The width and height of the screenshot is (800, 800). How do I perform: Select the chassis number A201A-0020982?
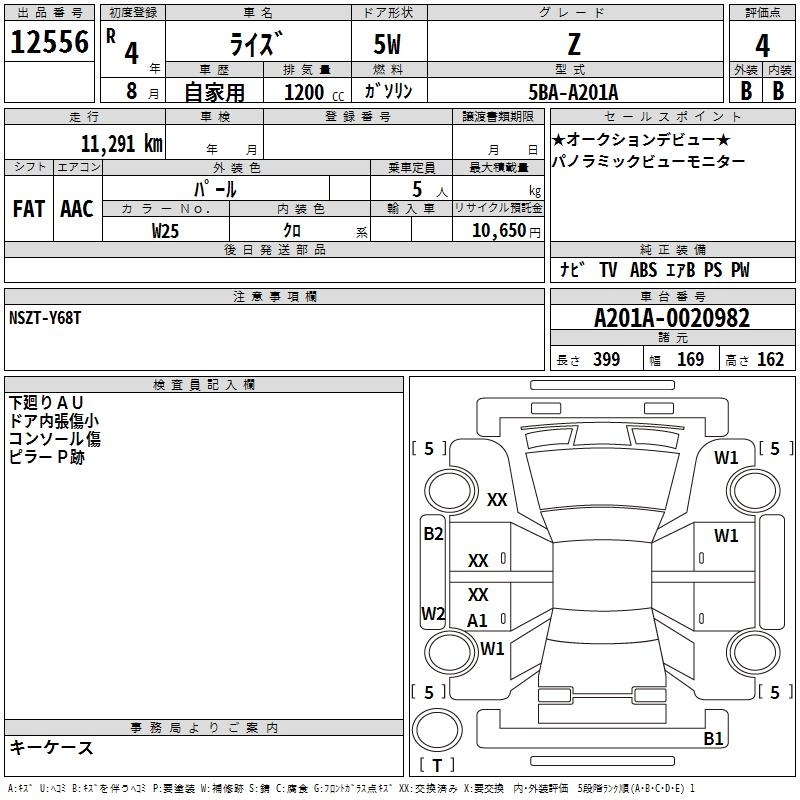(672, 318)
